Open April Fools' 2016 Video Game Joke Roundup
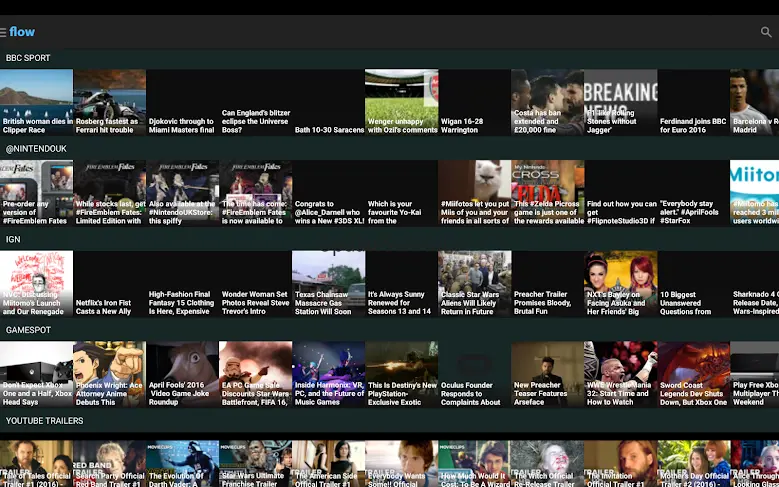Image resolution: width=779 pixels, height=487 pixels. (182, 375)
